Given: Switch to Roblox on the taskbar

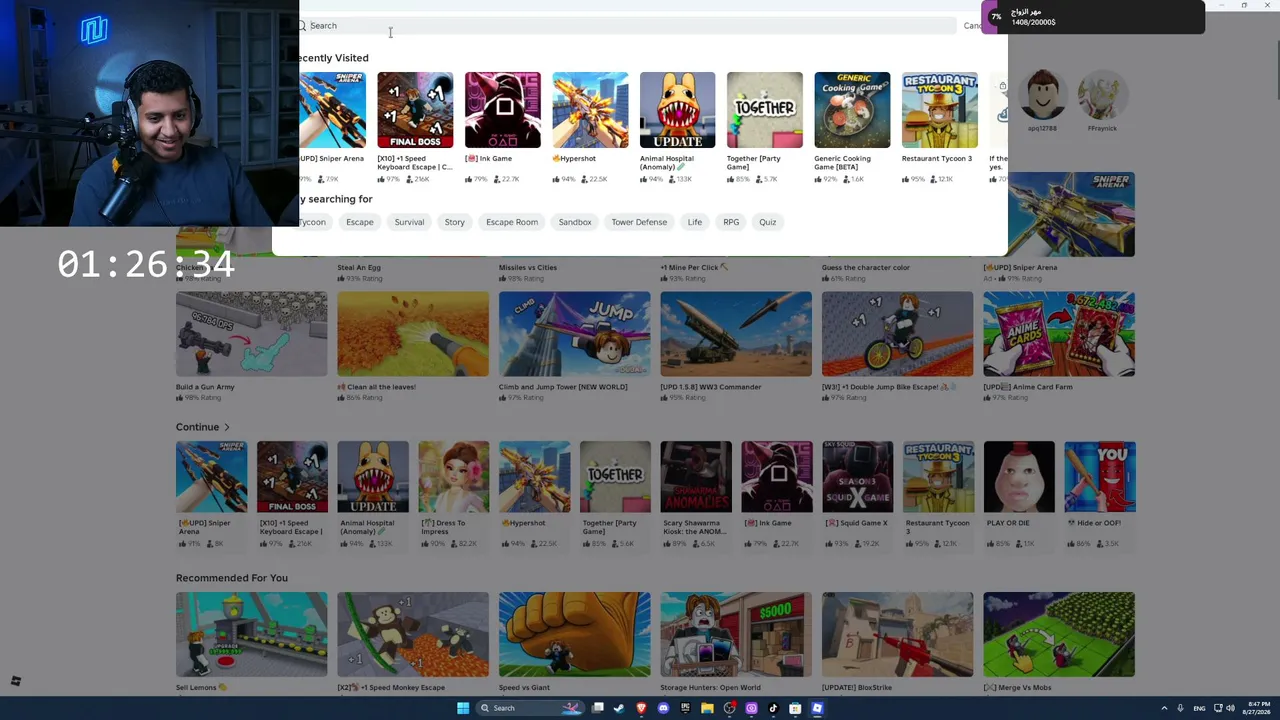Looking at the screenshot, I should pyautogui.click(x=817, y=708).
